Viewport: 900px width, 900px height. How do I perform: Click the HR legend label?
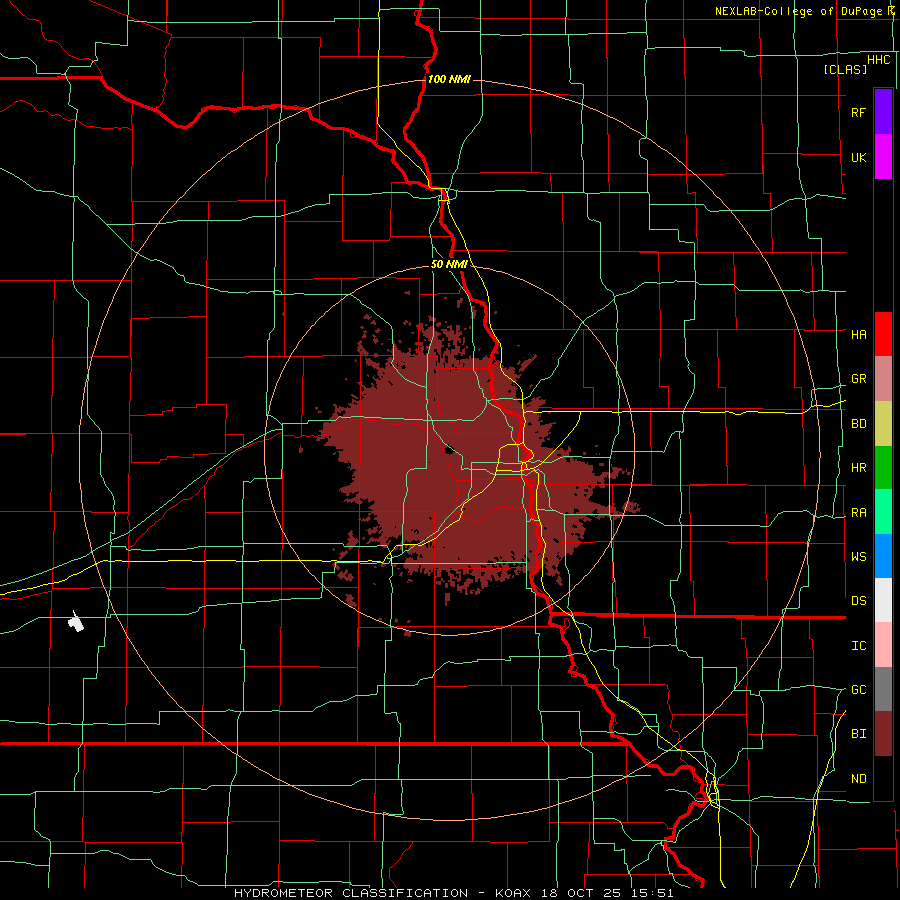pyautogui.click(x=858, y=468)
